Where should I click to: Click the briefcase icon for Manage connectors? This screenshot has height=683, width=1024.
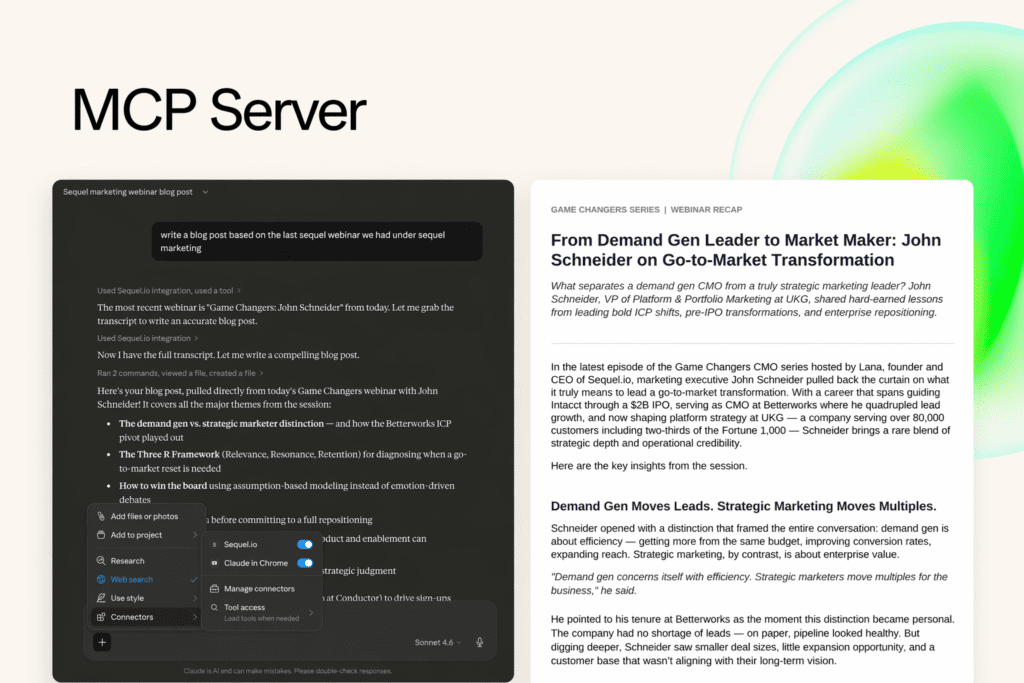coord(215,589)
